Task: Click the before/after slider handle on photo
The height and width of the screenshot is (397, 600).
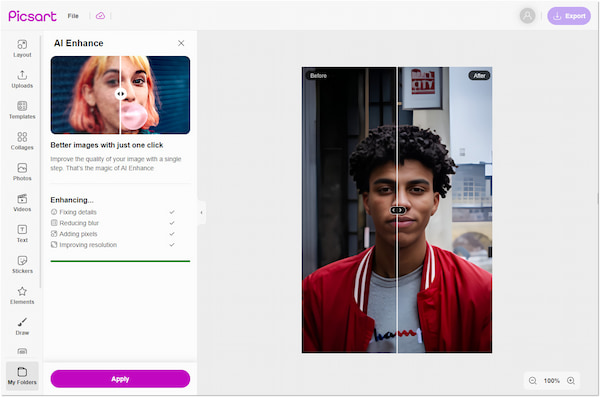Action: (398, 210)
